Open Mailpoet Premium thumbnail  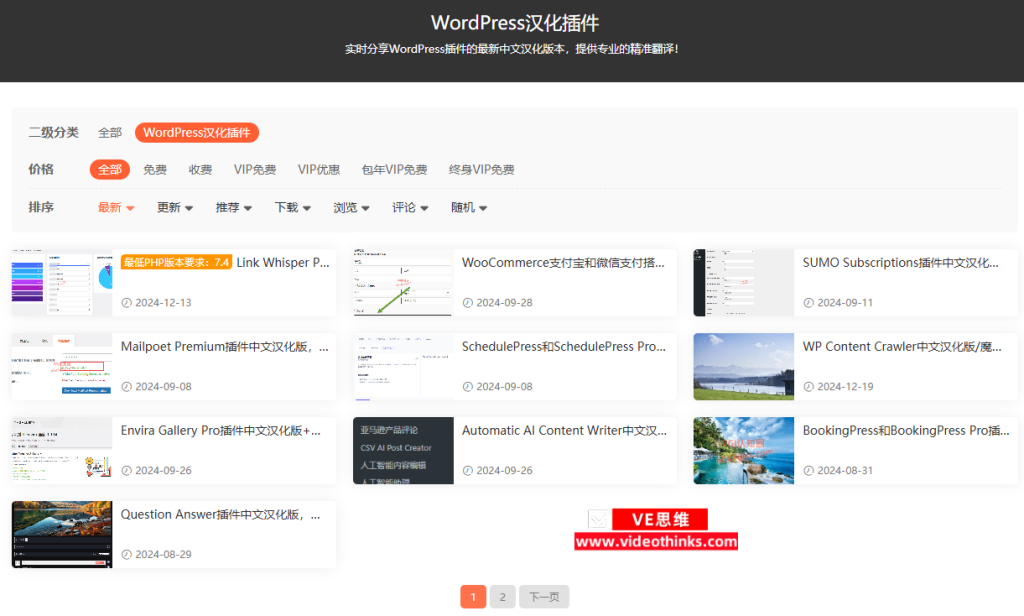point(62,366)
